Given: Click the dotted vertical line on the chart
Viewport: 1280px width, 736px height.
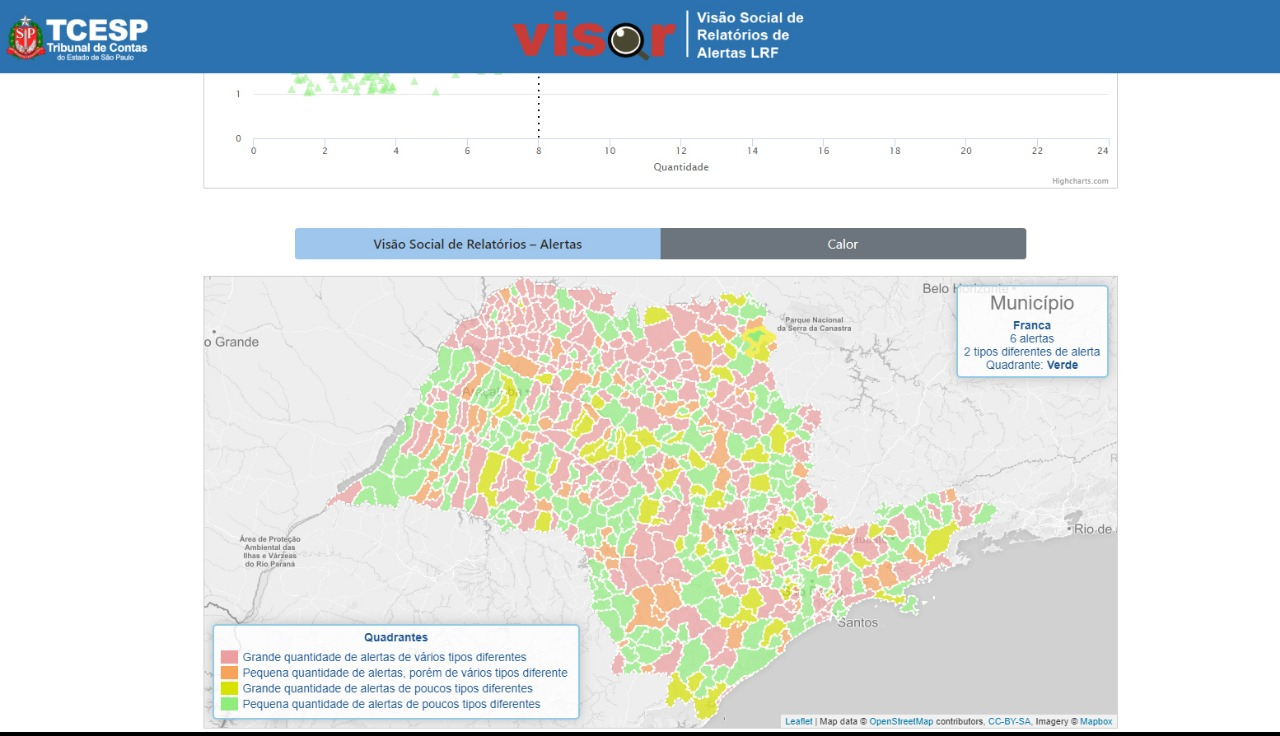Looking at the screenshot, I should [538, 110].
